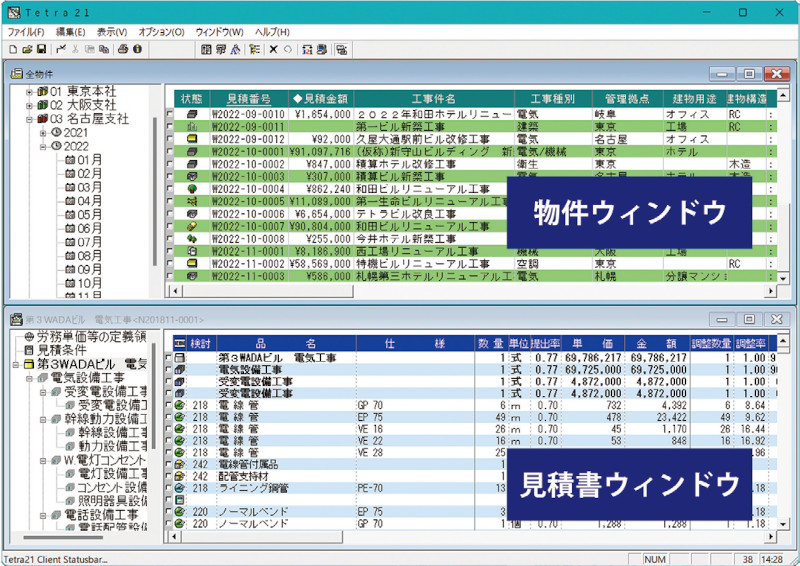
Task: Expand the 2021 year node
Action: point(43,133)
